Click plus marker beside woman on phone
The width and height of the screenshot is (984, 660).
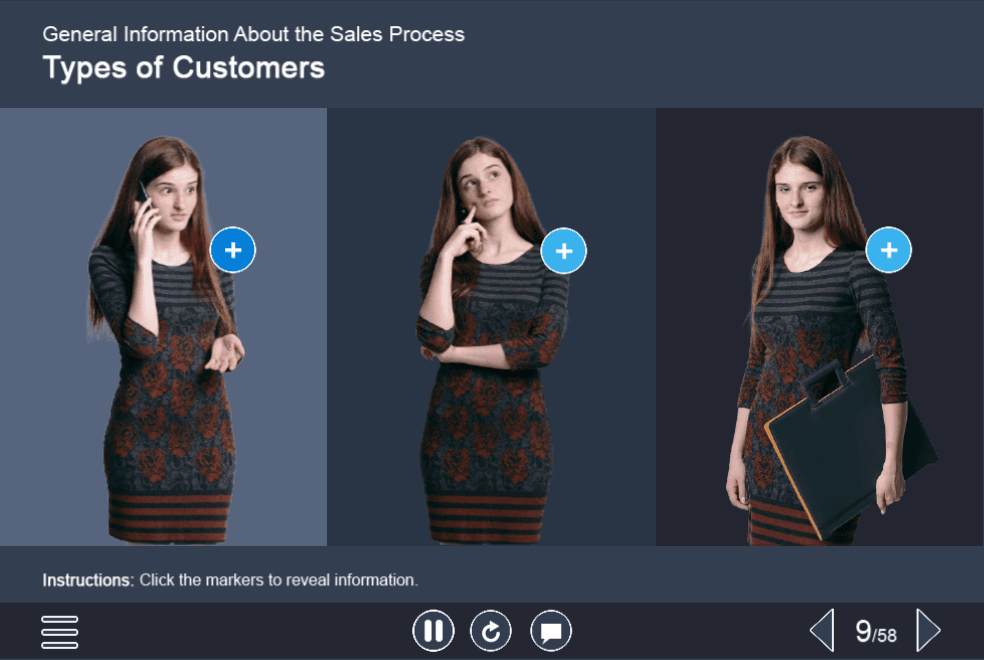click(x=233, y=250)
